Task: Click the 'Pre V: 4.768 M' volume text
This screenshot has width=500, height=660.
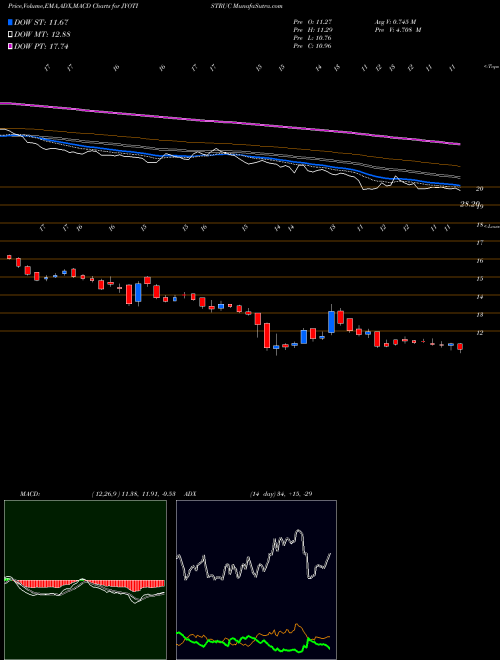Action: pos(398,30)
